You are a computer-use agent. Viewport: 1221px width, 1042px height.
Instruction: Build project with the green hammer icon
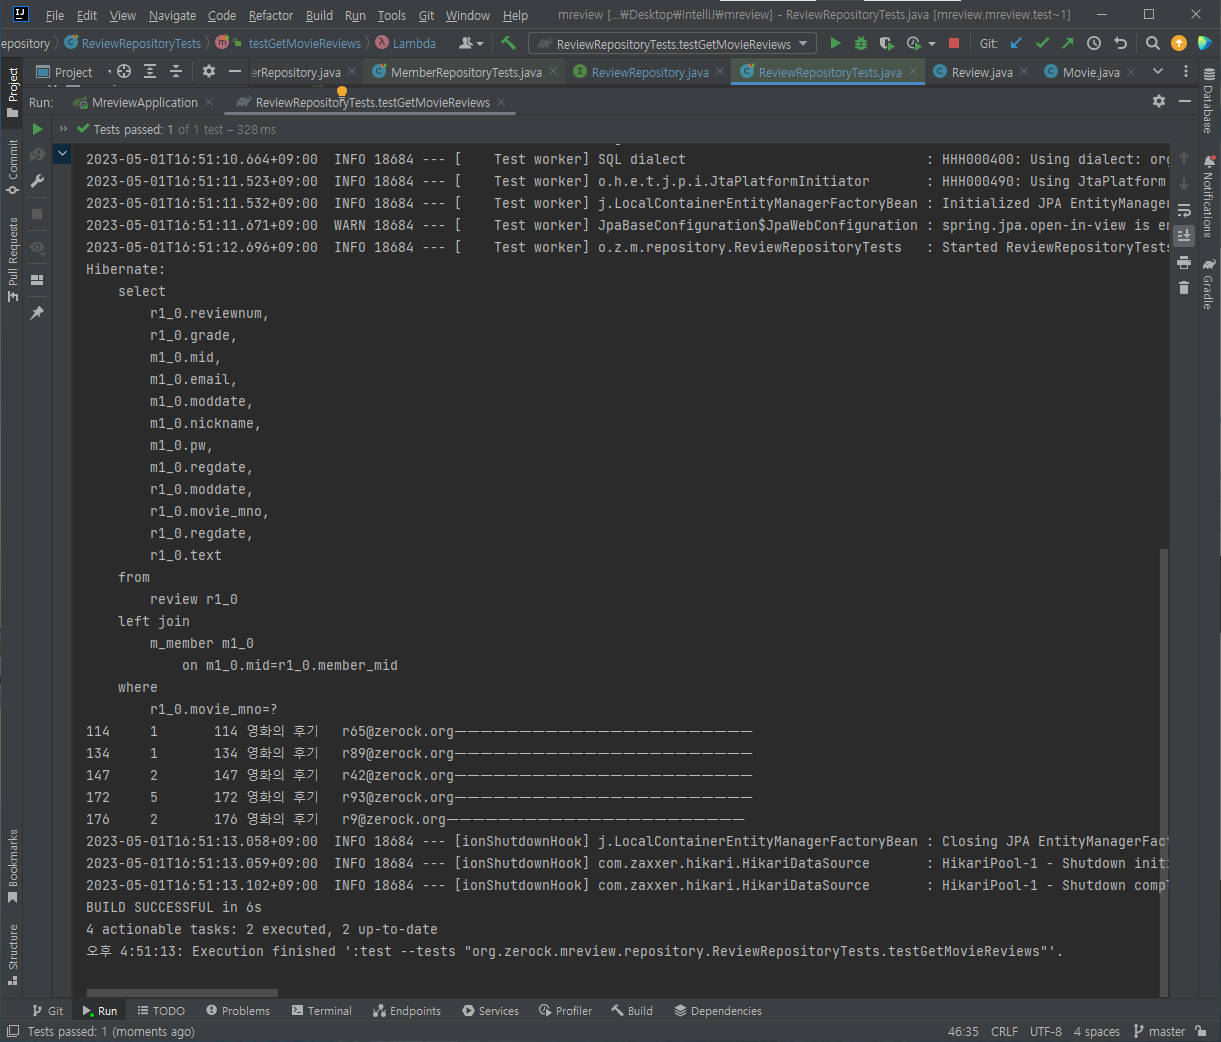(508, 43)
